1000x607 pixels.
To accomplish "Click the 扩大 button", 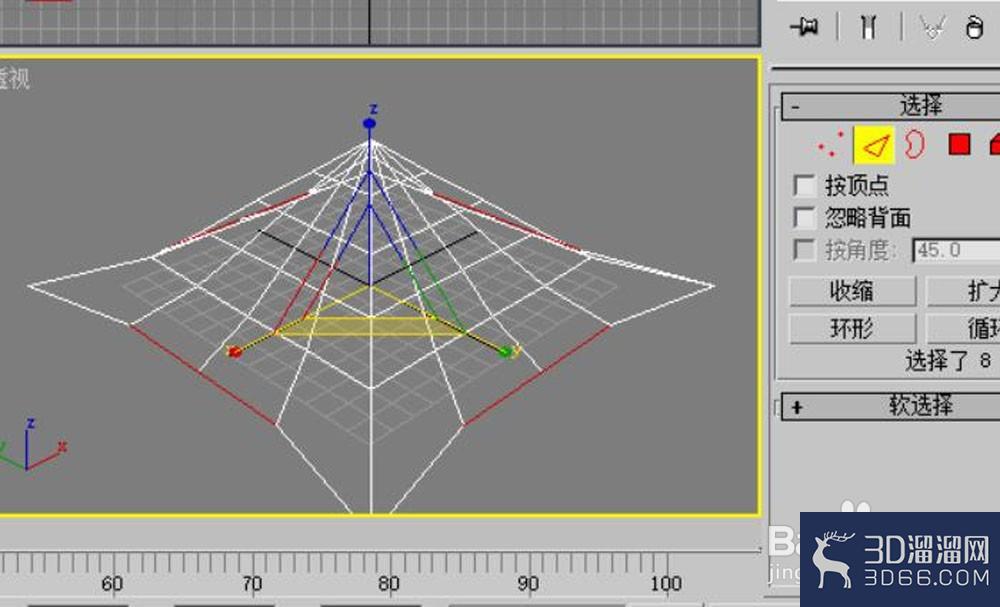I will [963, 291].
